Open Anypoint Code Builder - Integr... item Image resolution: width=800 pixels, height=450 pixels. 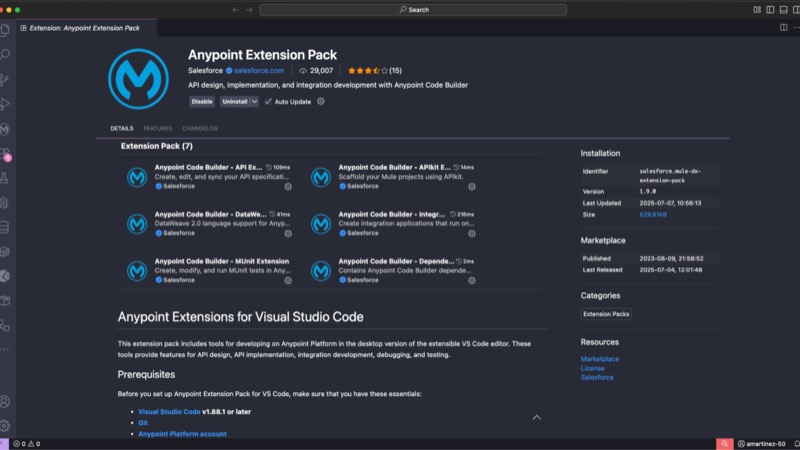pos(393,223)
